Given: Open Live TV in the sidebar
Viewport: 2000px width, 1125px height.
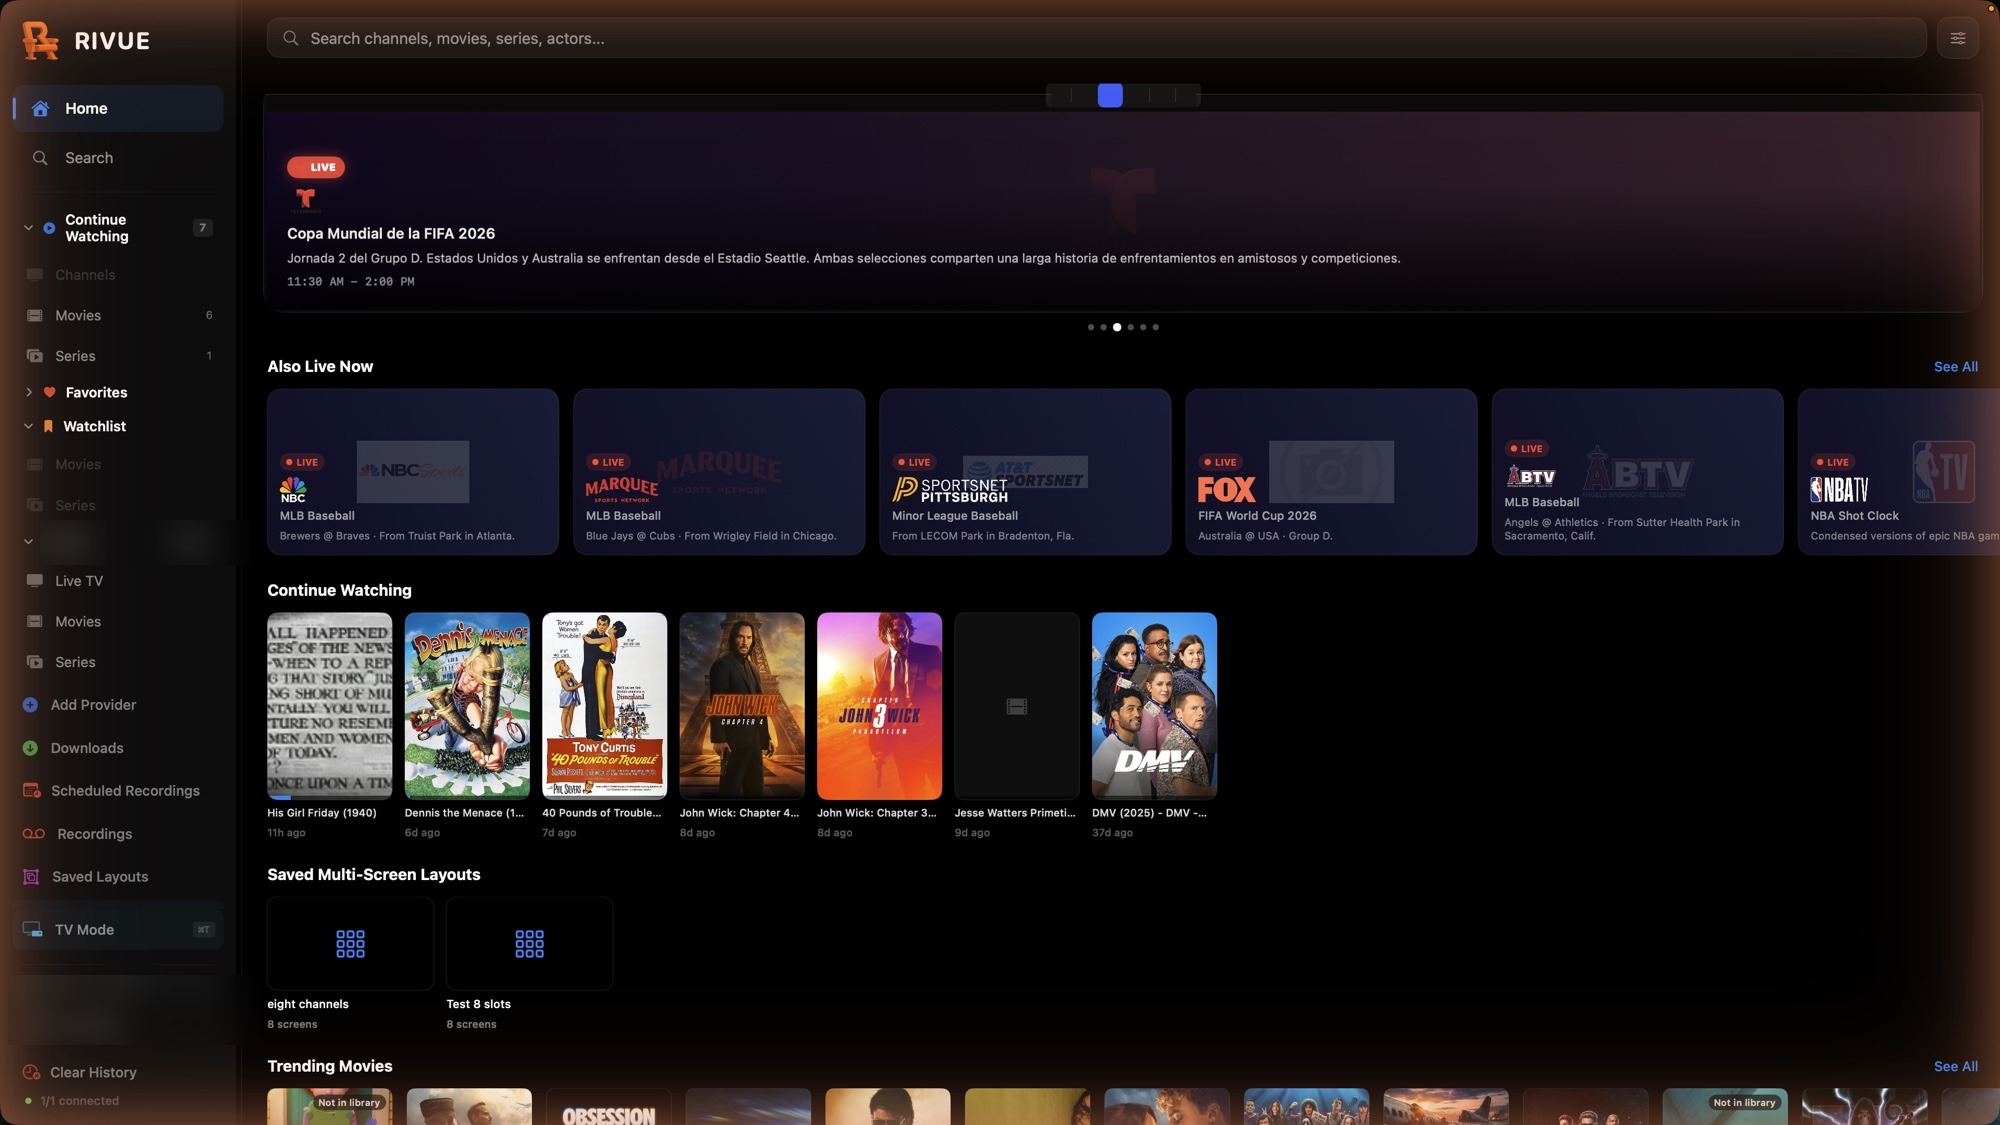Looking at the screenshot, I should click(118, 581).
